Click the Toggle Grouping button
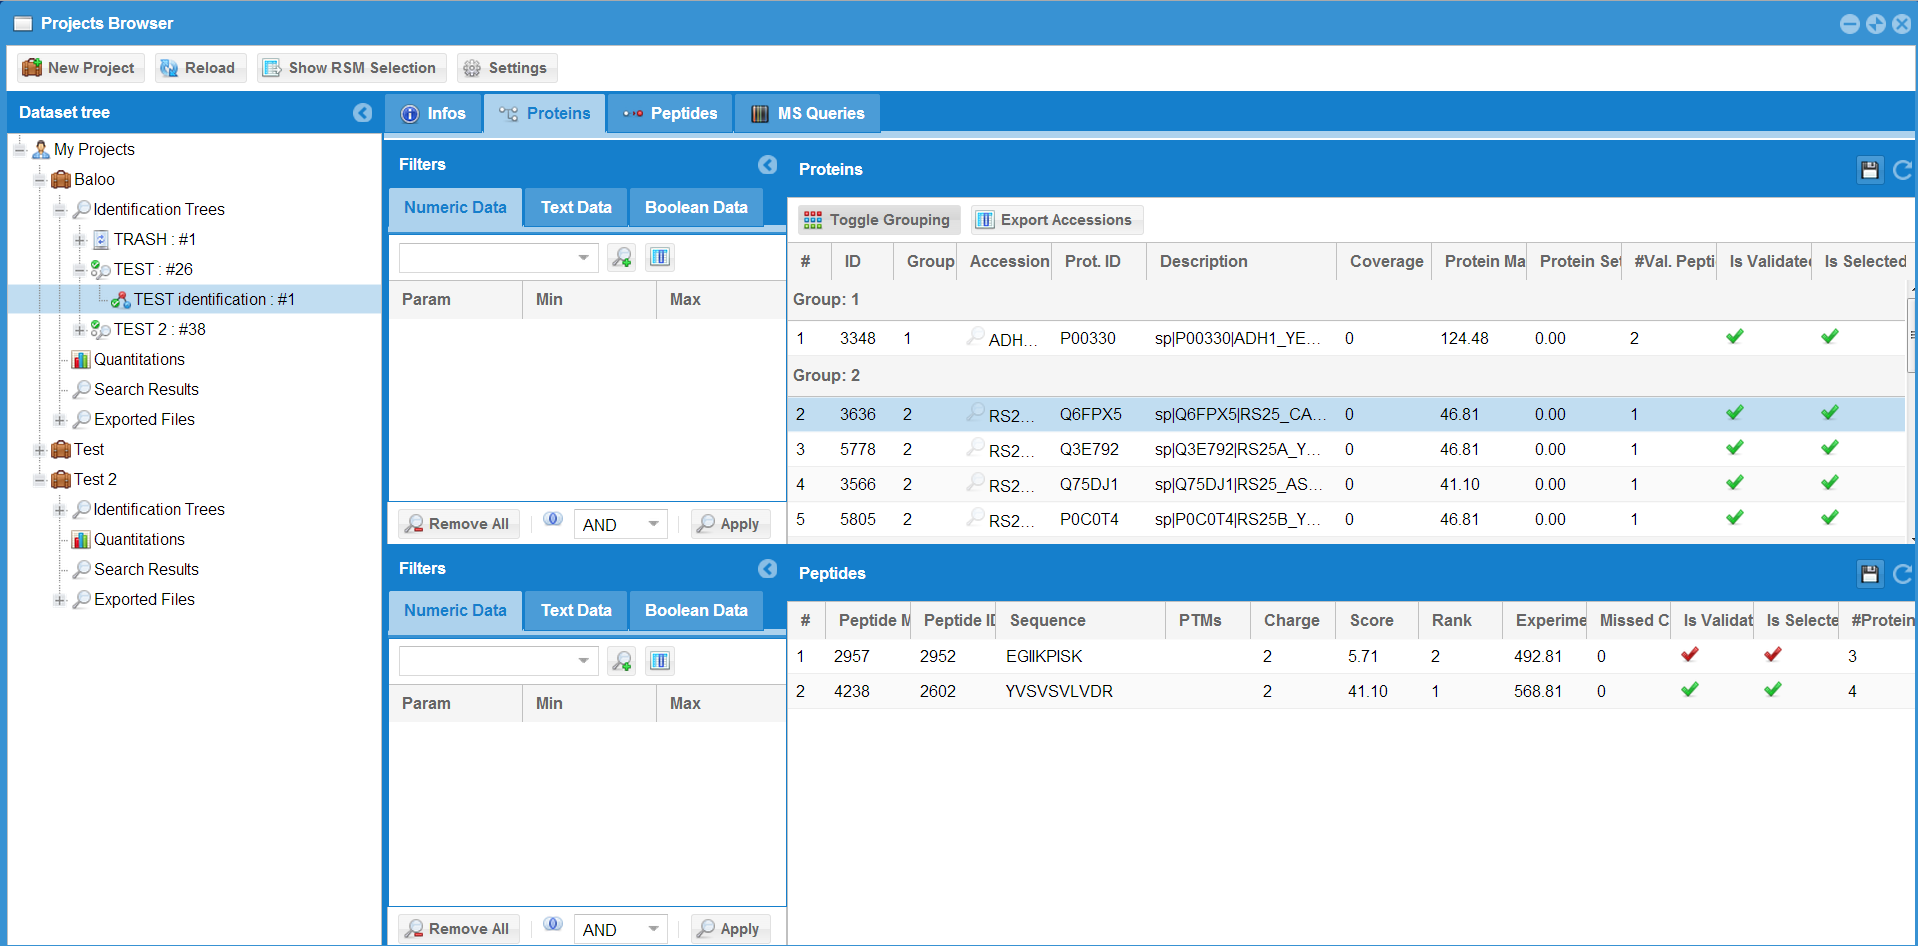This screenshot has width=1918, height=946. (x=877, y=220)
